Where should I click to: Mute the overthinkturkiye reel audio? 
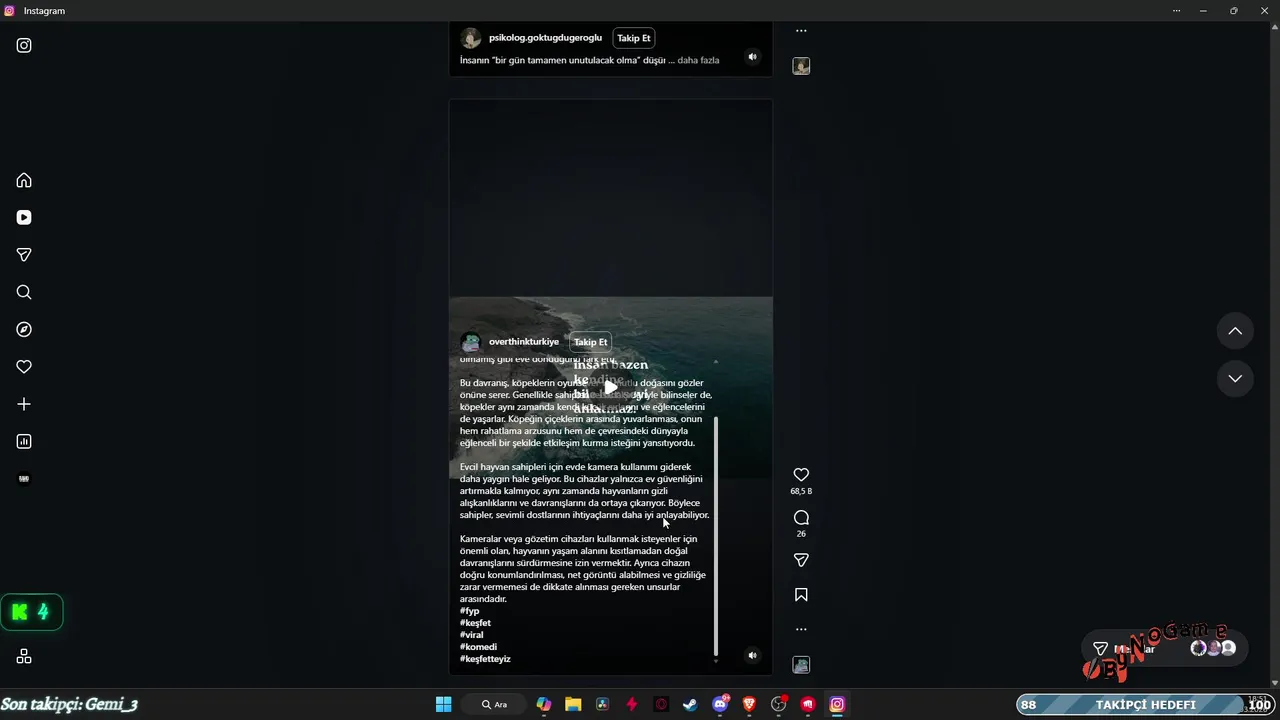click(753, 656)
